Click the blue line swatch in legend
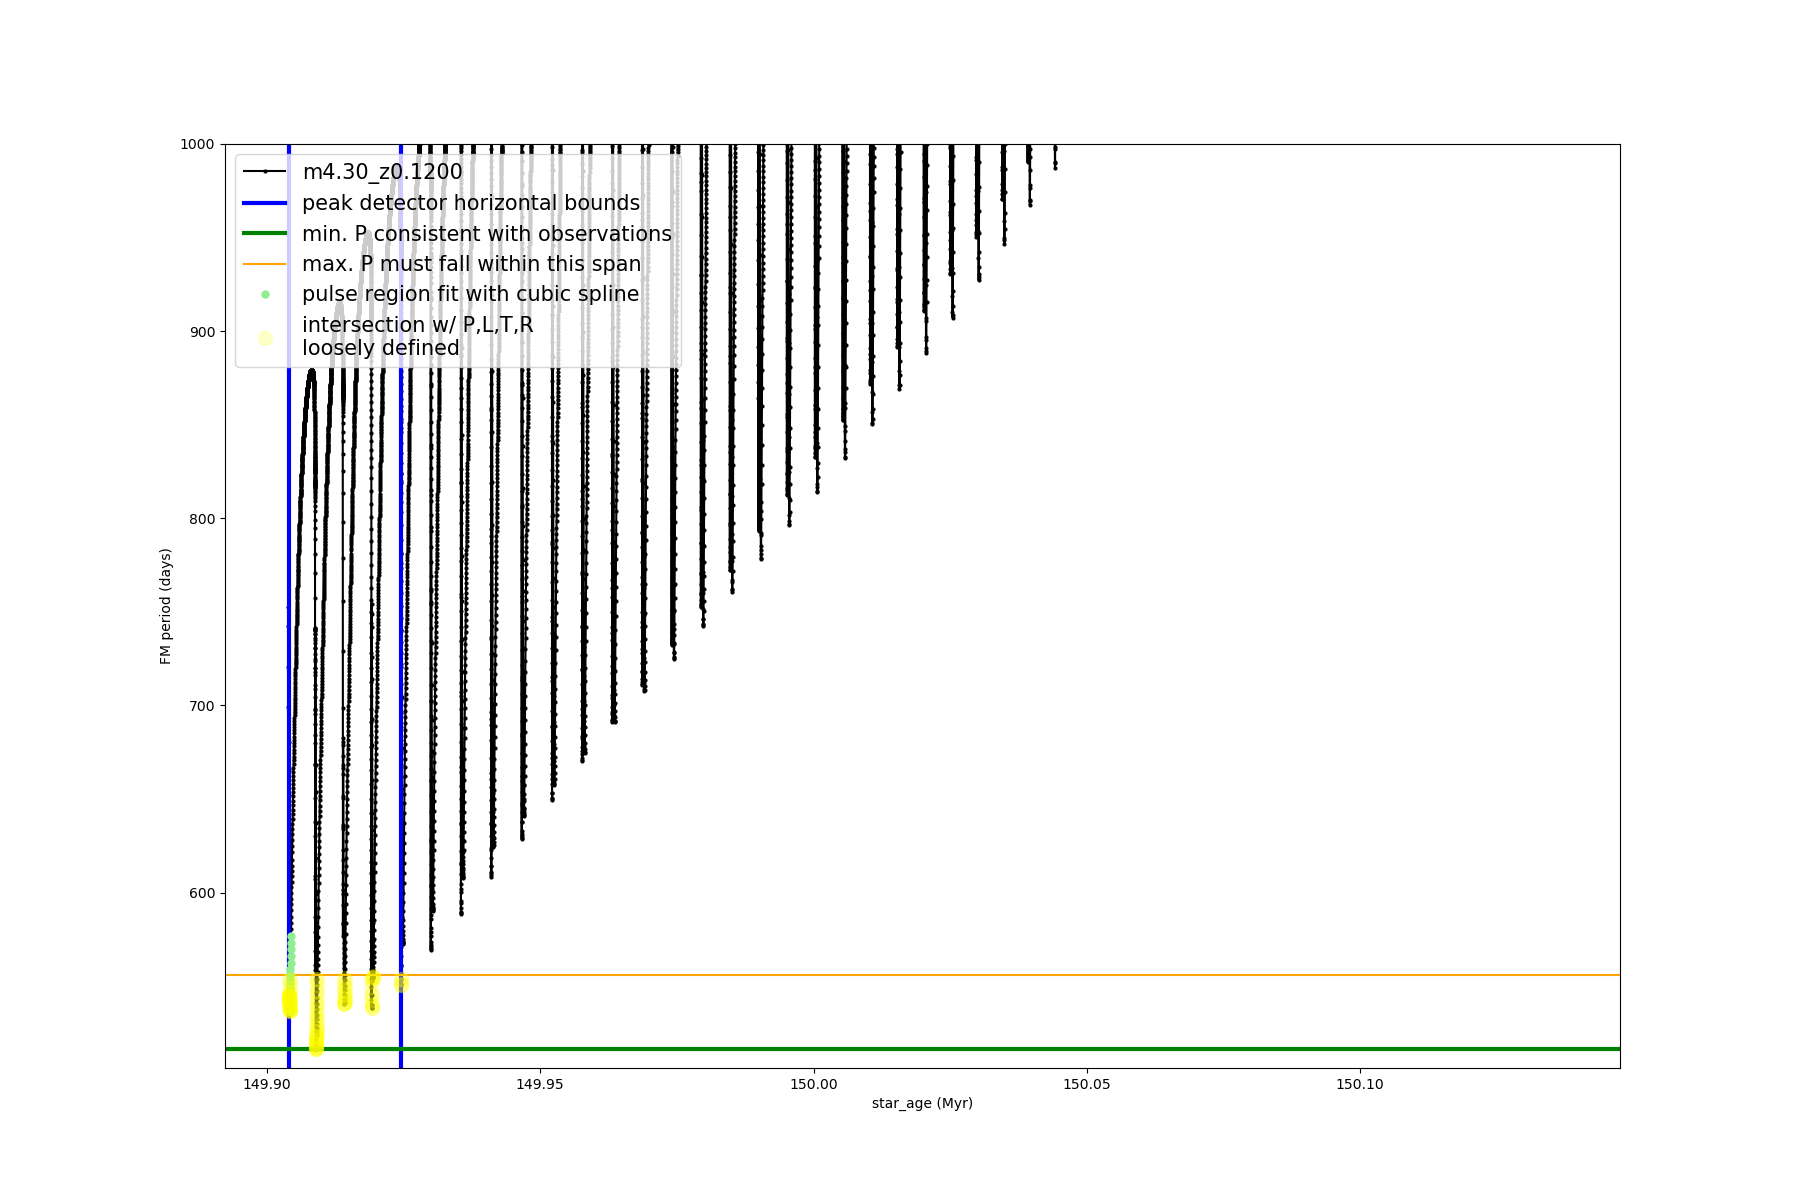The width and height of the screenshot is (1800, 1200). tap(265, 203)
